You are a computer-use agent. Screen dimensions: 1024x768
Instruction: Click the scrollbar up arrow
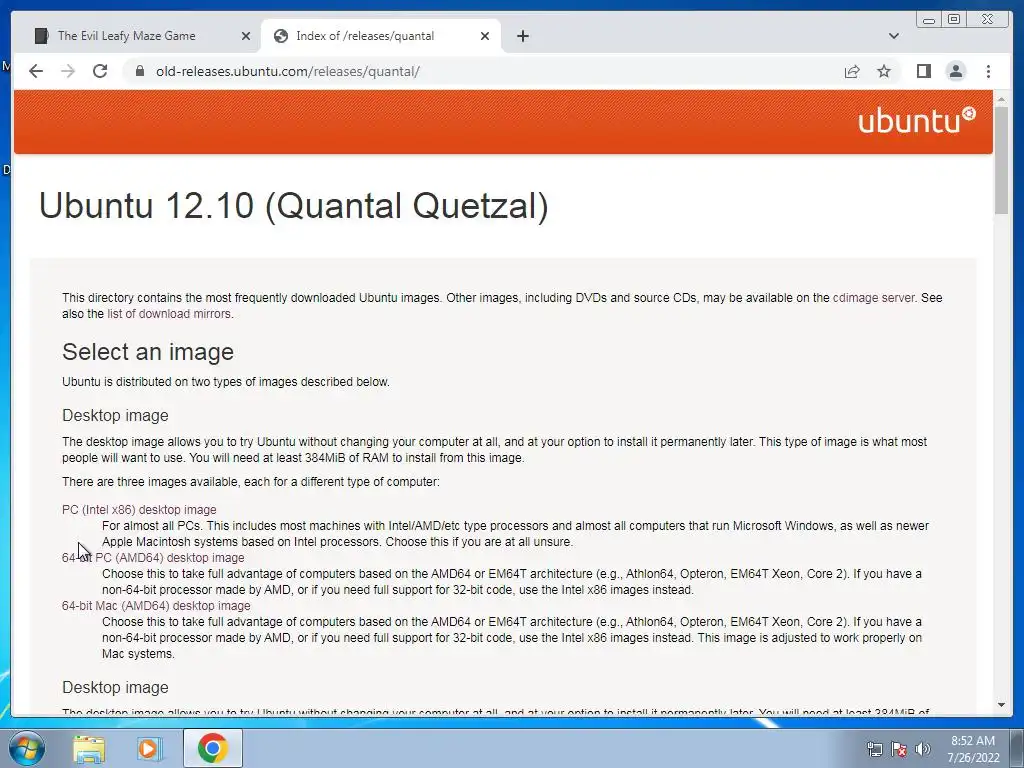[1001, 99]
